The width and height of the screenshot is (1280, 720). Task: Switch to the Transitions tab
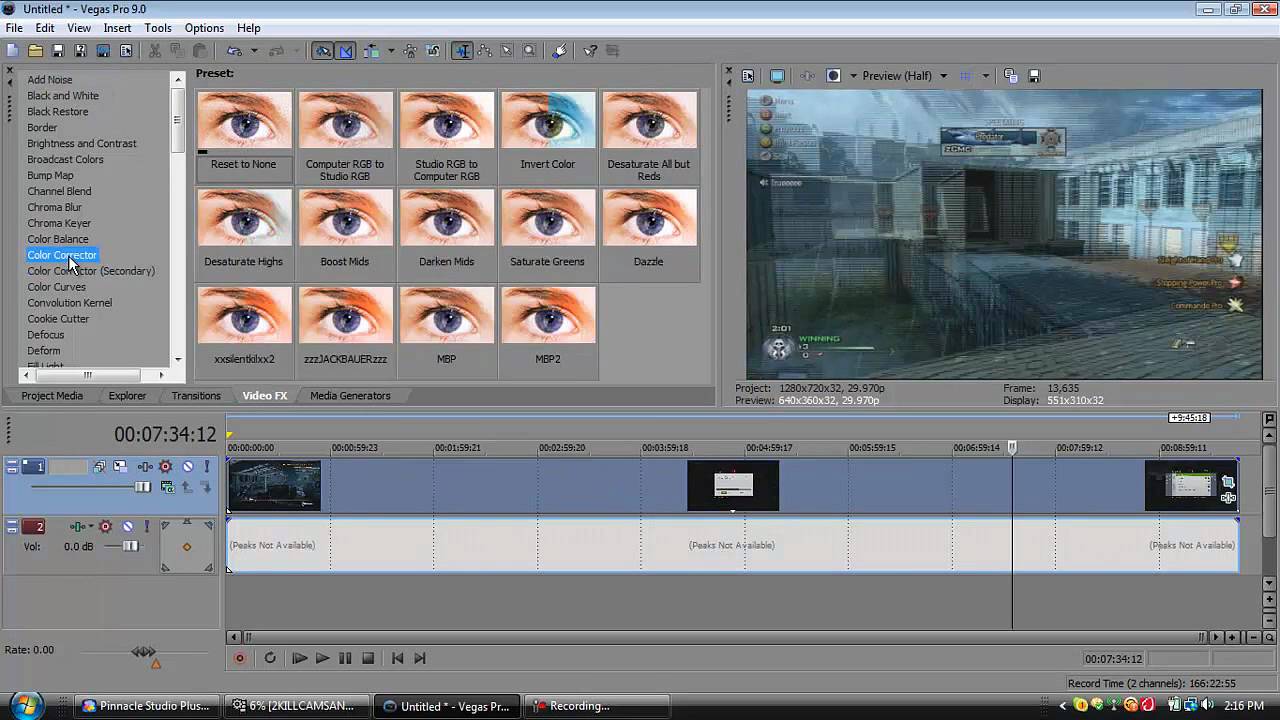coord(196,396)
